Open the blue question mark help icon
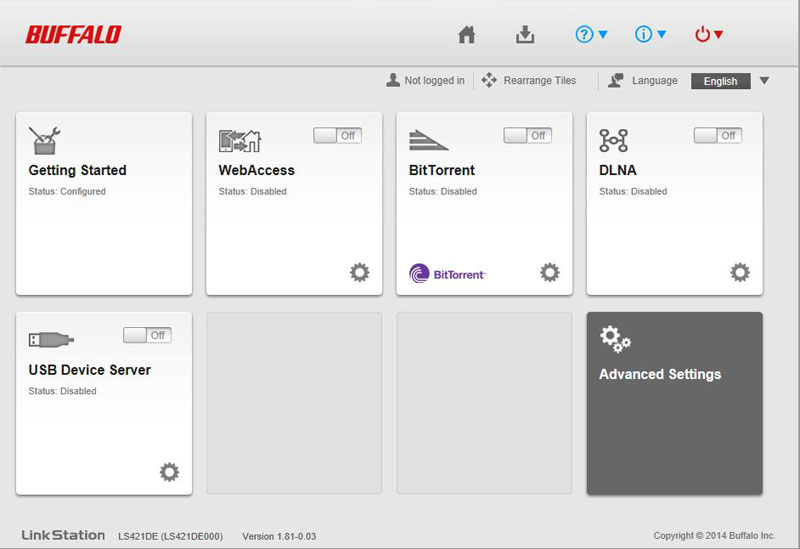This screenshot has height=549, width=800. (584, 35)
